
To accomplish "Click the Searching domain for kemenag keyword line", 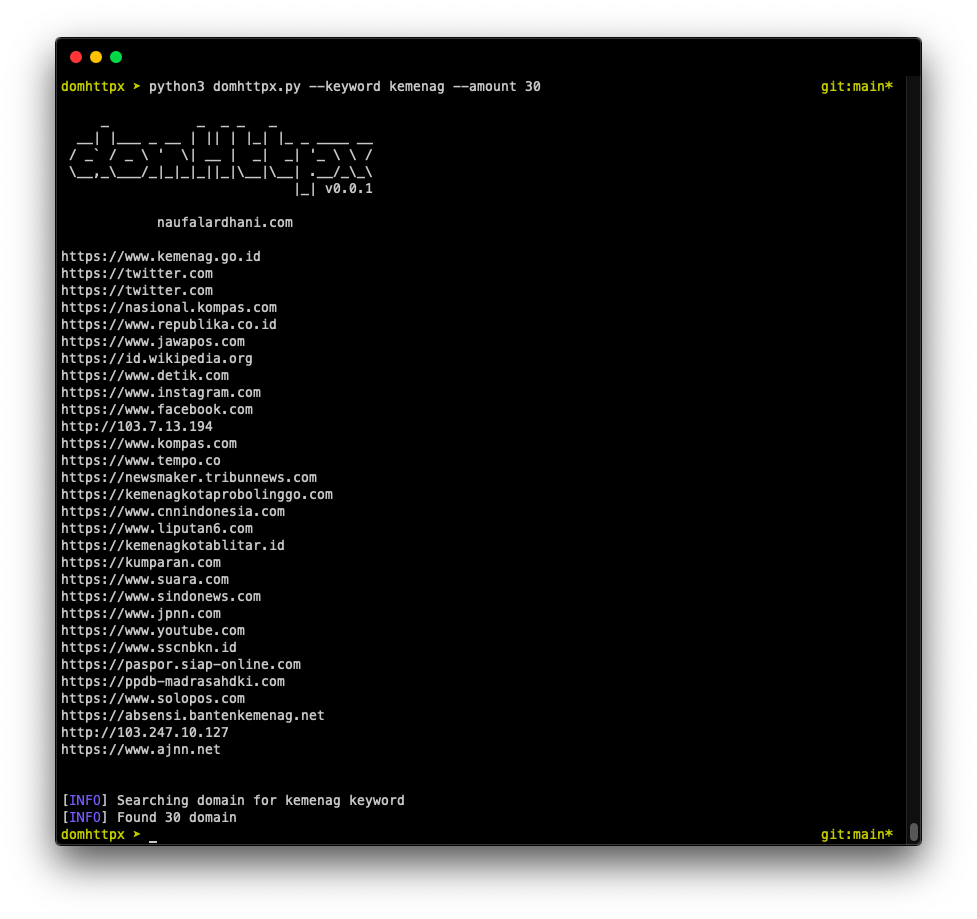I will (233, 801).
